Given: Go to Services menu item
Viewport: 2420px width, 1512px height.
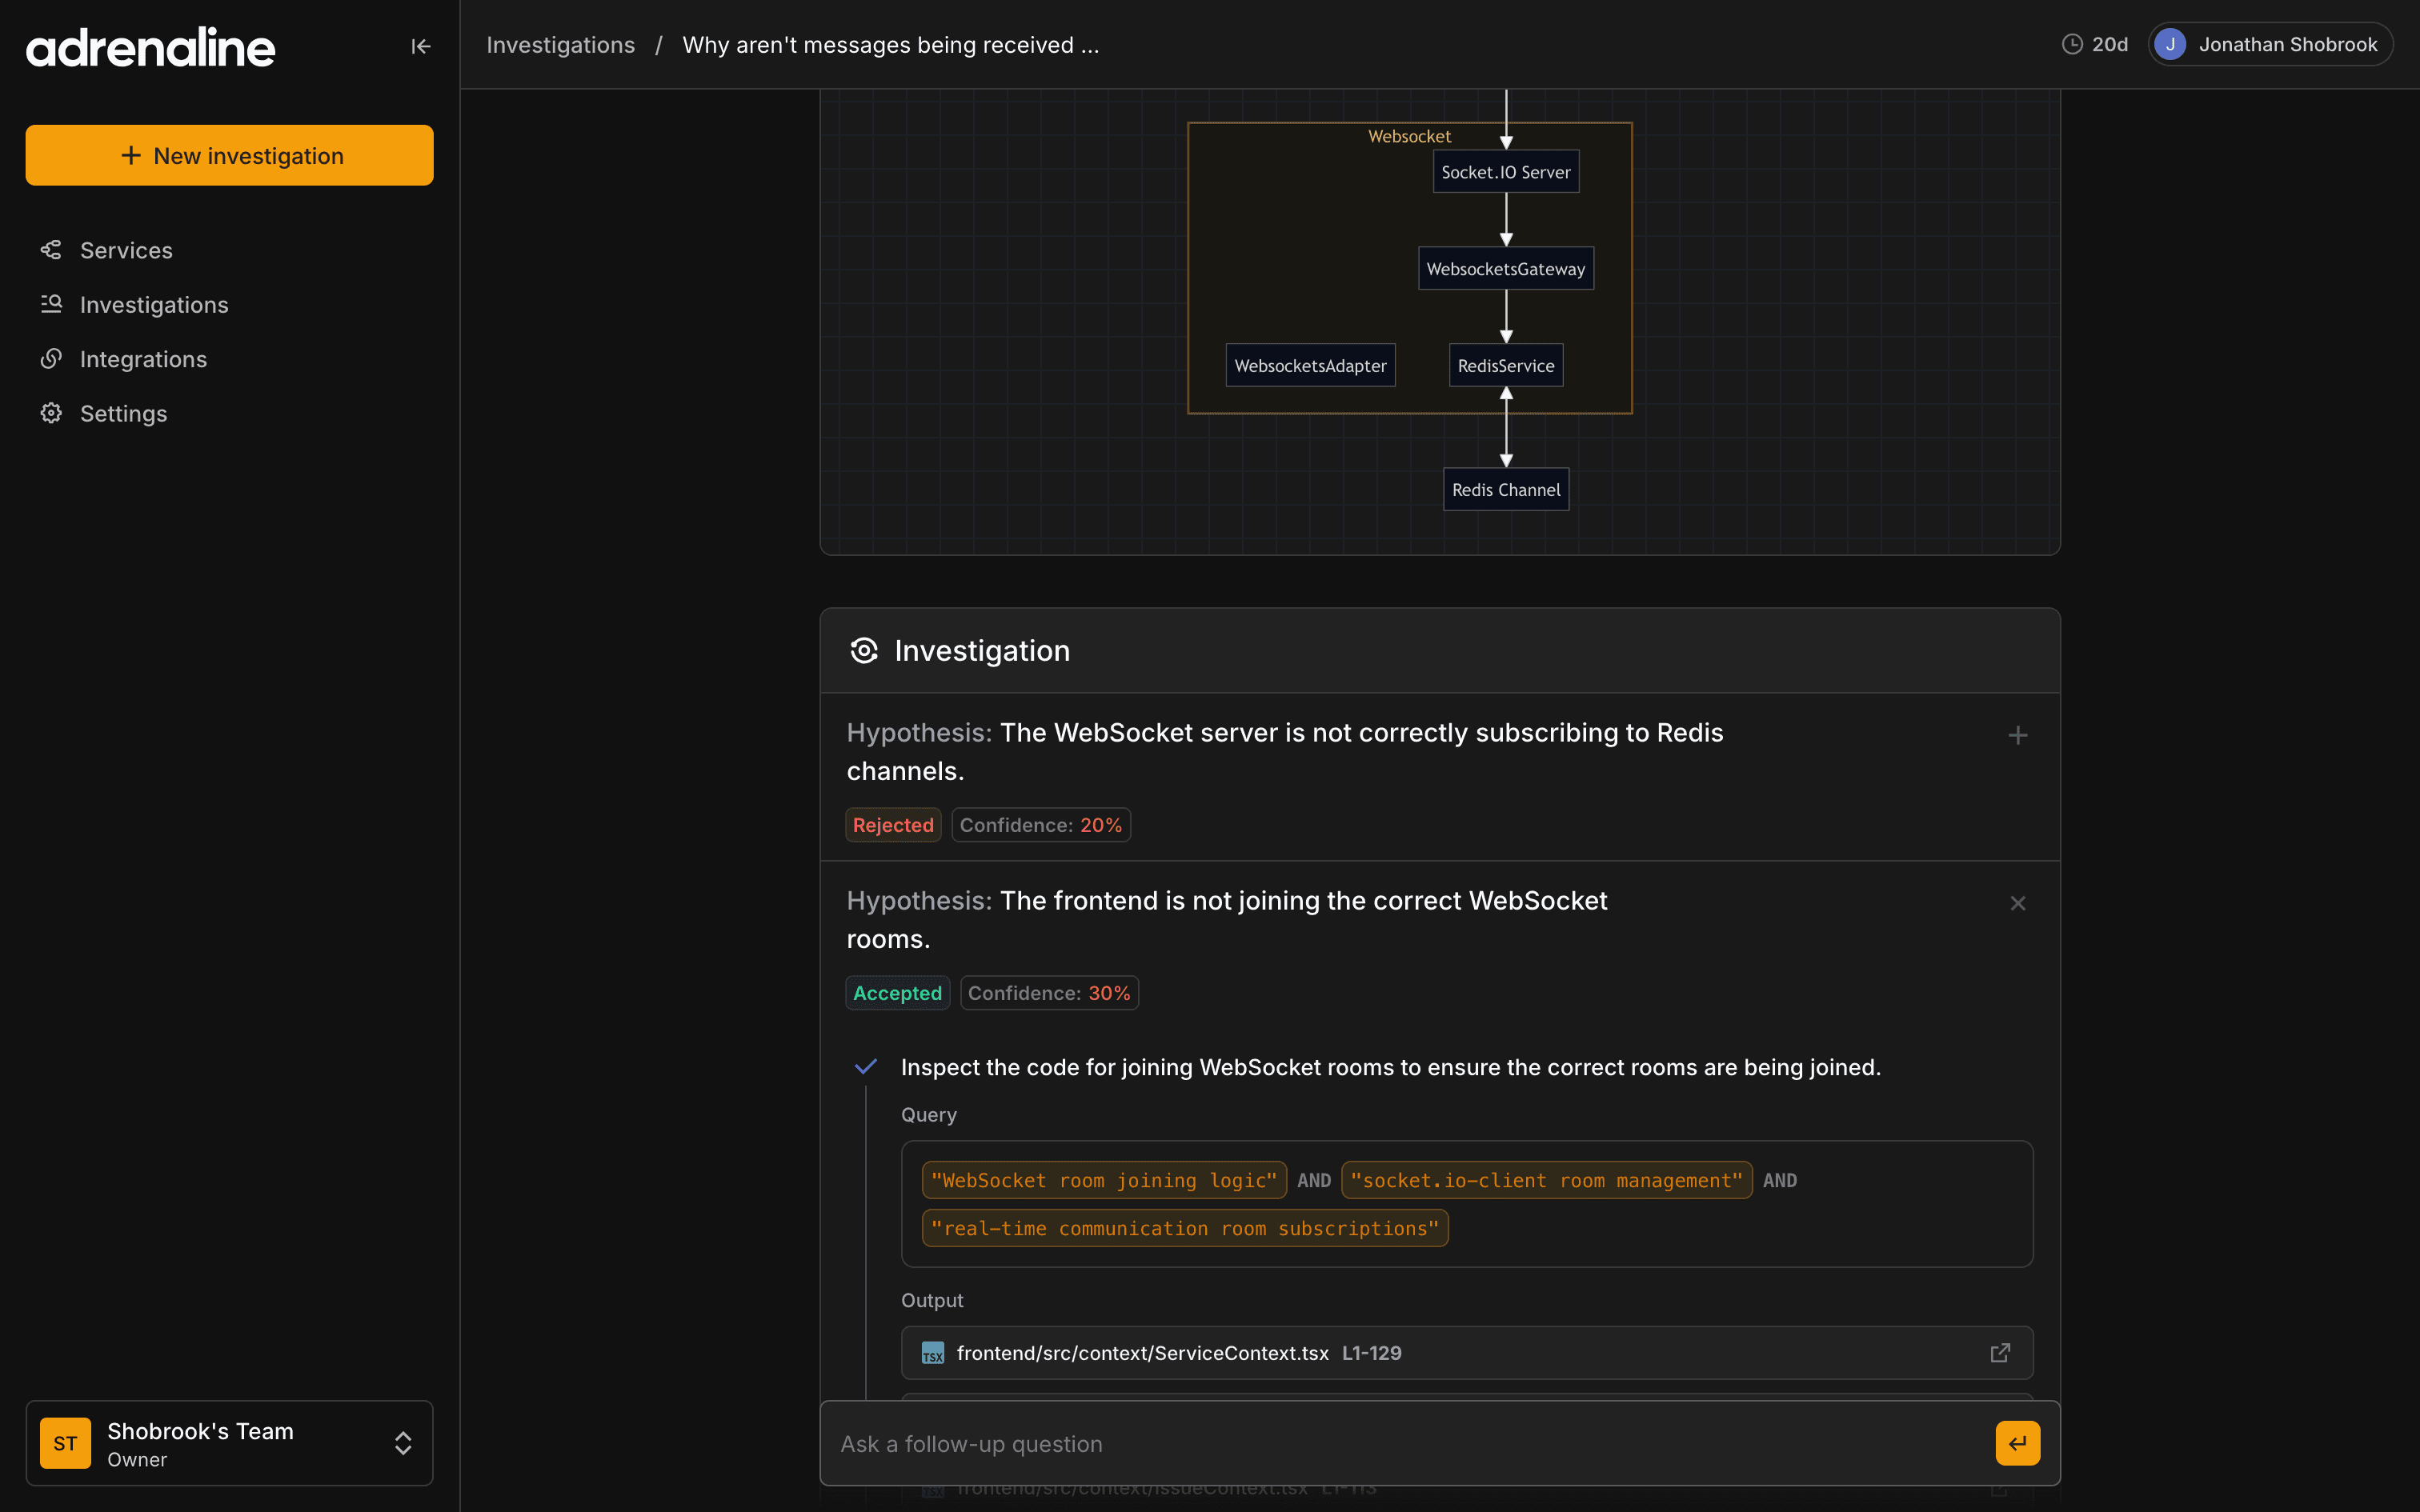Looking at the screenshot, I should pyautogui.click(x=126, y=250).
